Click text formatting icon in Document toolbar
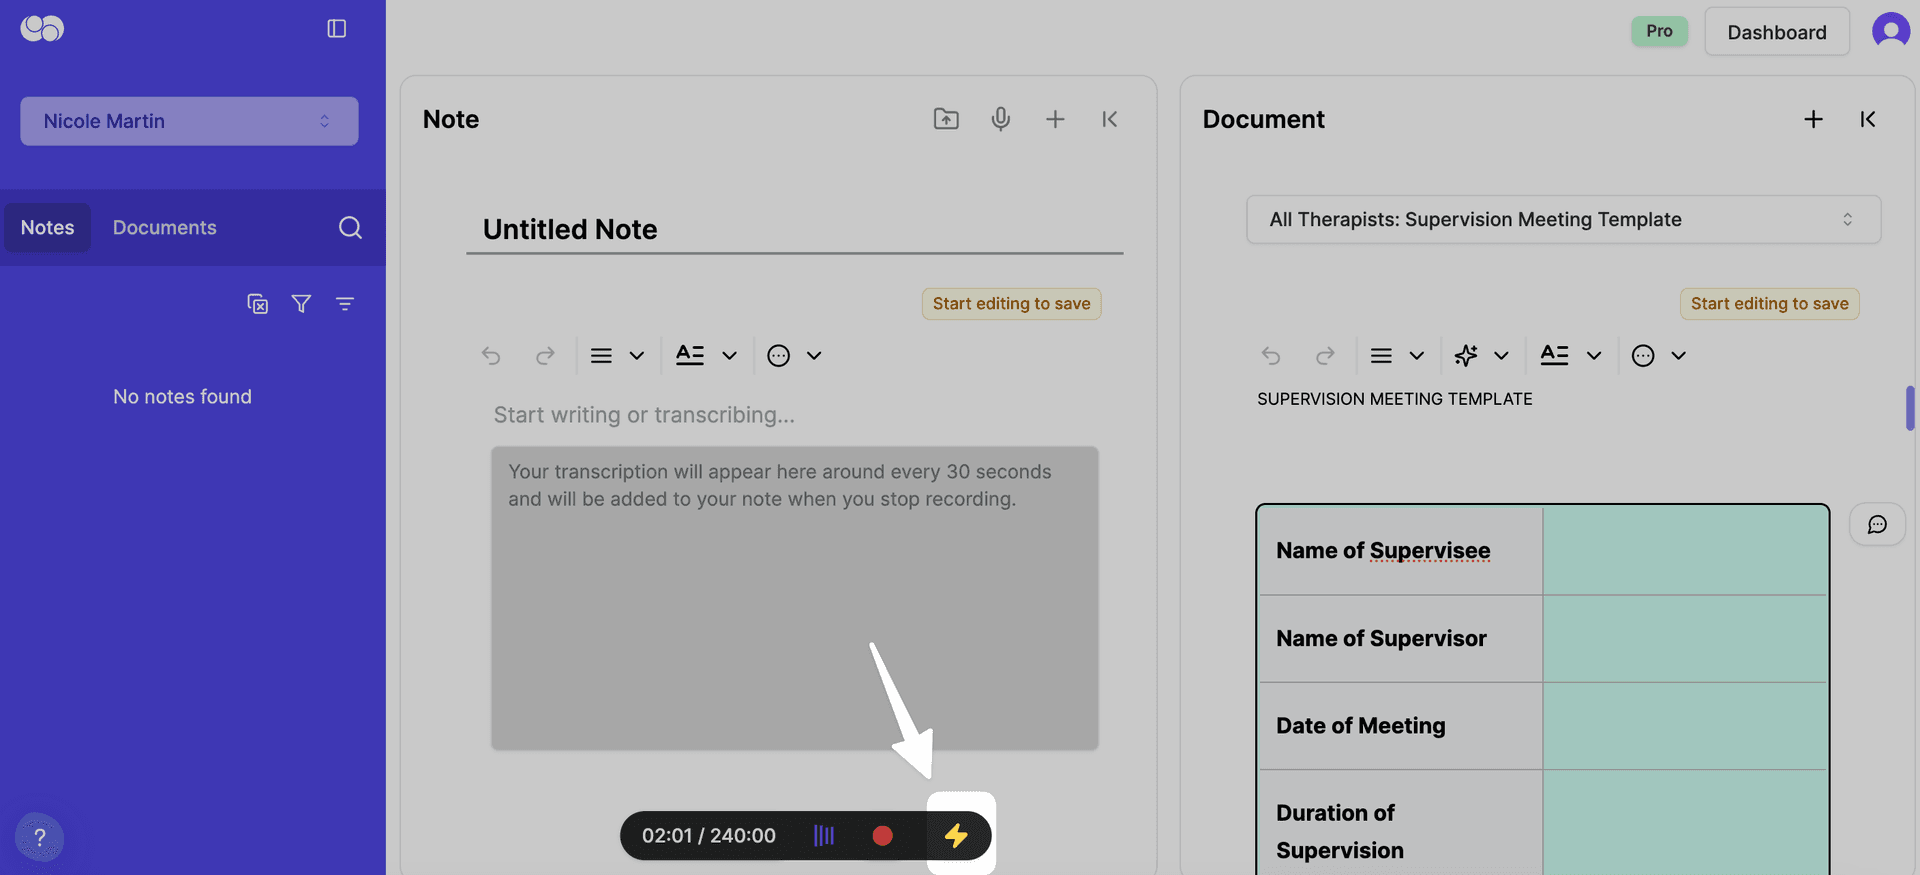The width and height of the screenshot is (1920, 875). 1554,355
